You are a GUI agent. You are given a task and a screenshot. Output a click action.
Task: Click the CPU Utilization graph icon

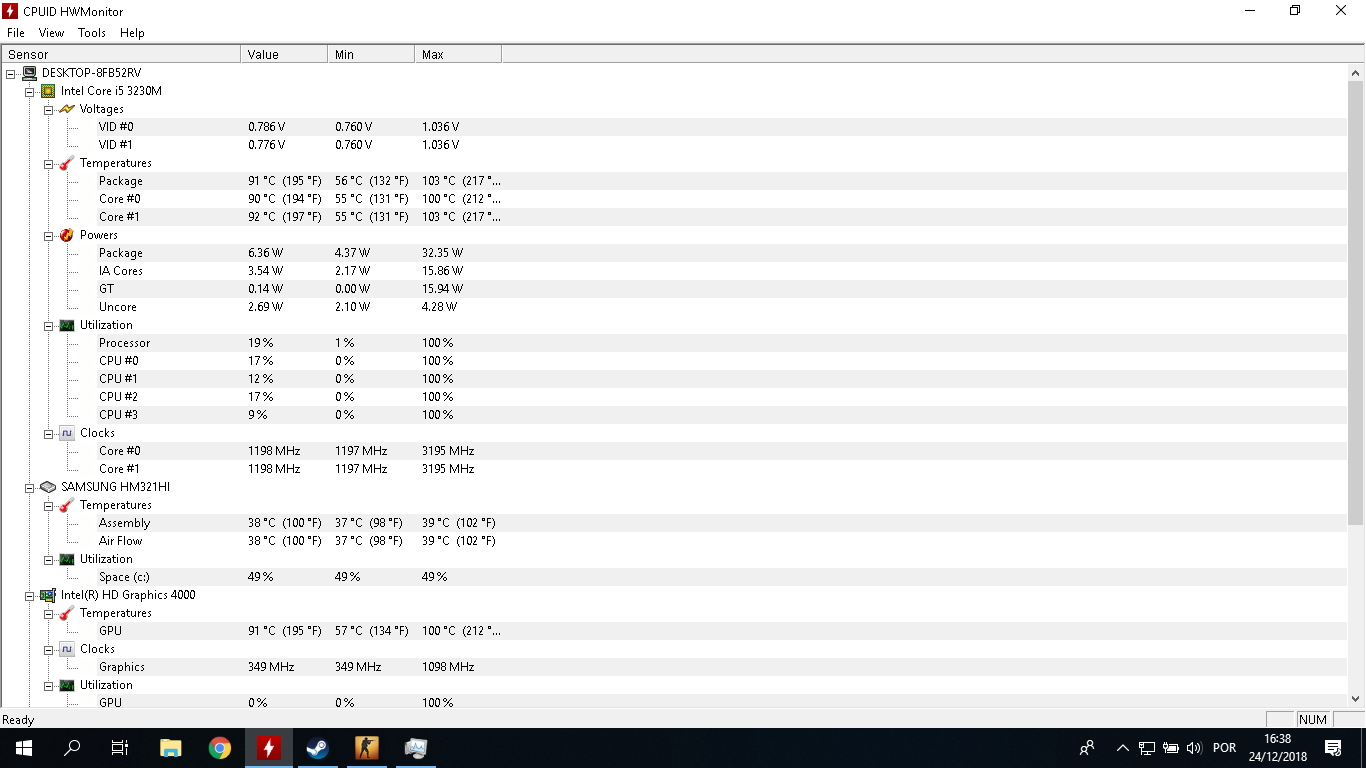coord(67,325)
